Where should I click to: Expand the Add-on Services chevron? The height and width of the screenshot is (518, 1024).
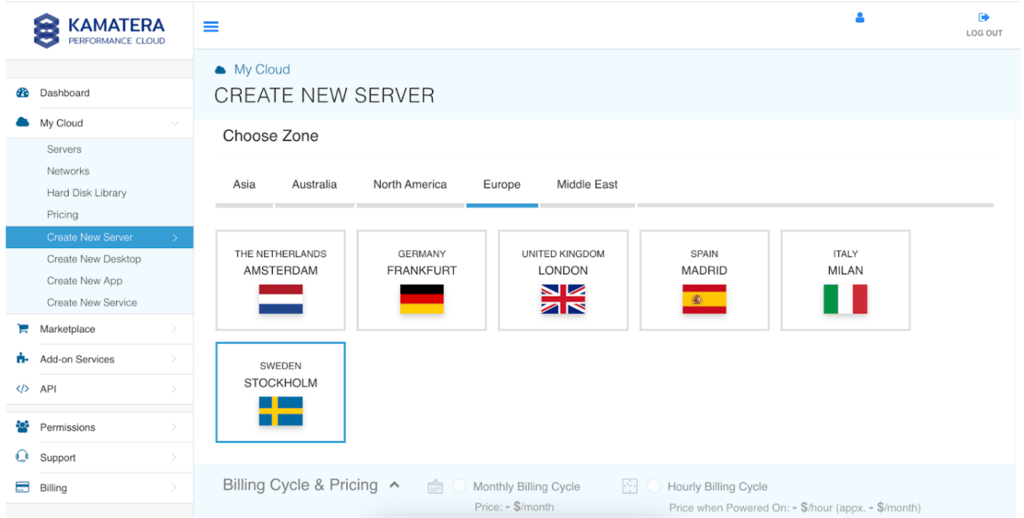pyautogui.click(x=174, y=359)
